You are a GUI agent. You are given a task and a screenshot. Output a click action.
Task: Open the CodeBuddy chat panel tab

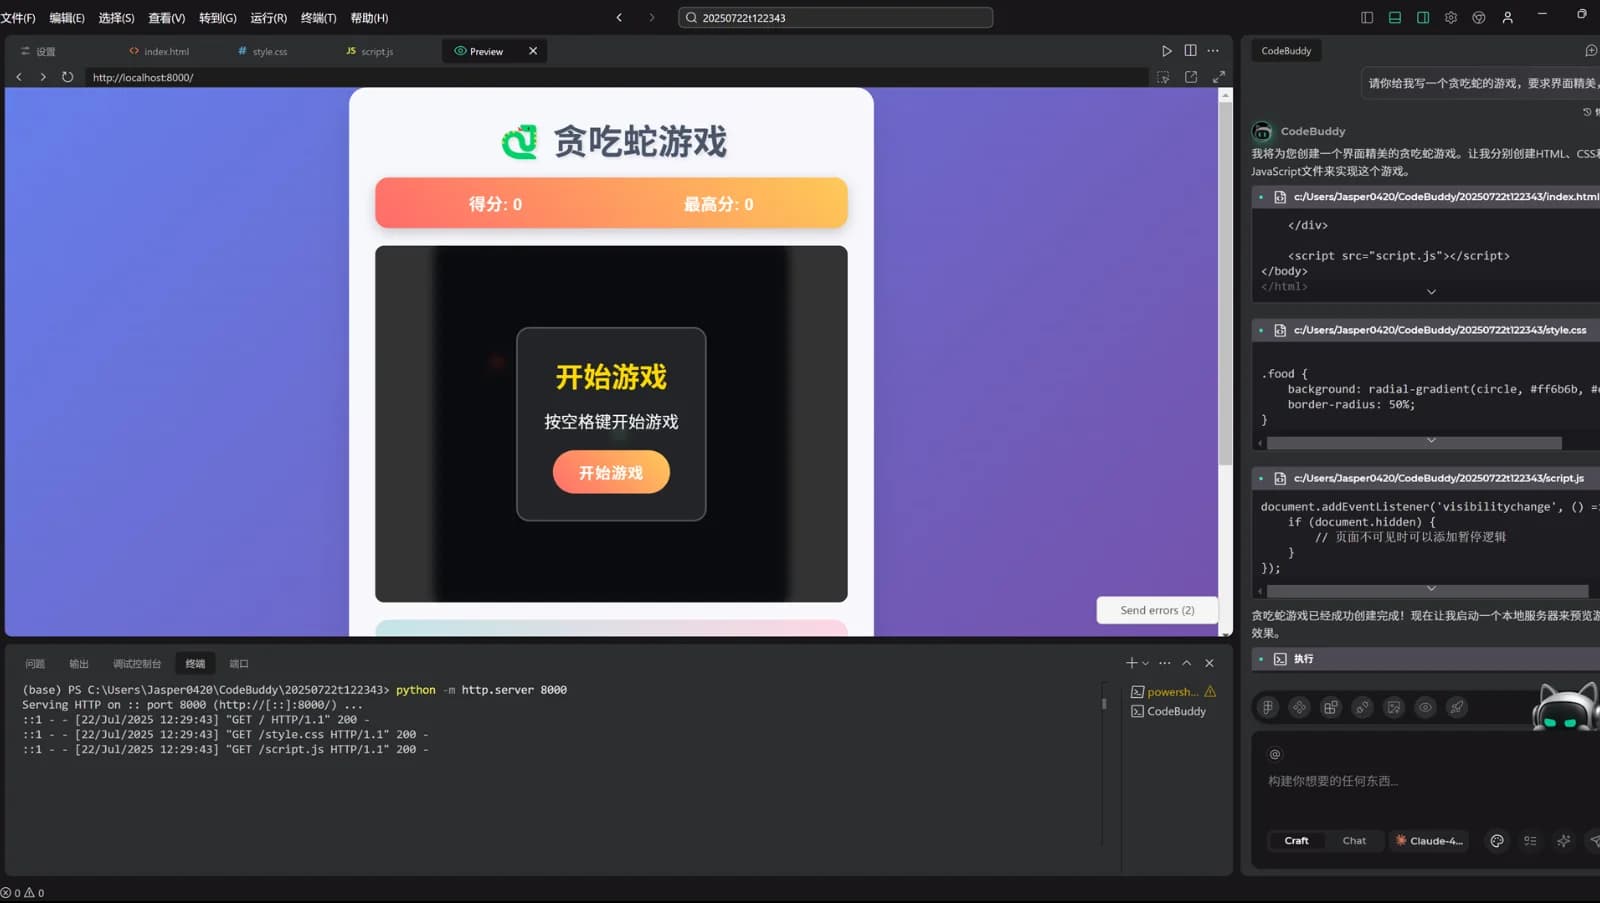pyautogui.click(x=1286, y=51)
